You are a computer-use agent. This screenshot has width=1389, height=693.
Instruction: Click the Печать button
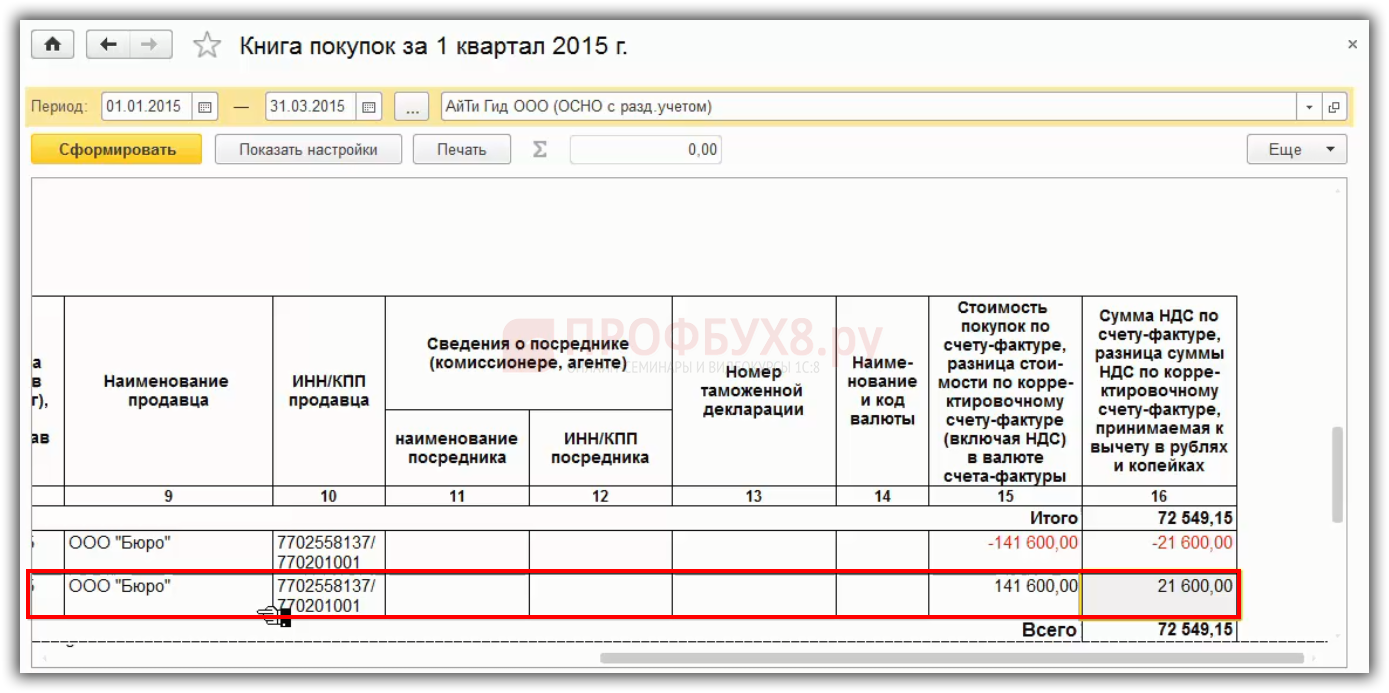click(461, 150)
